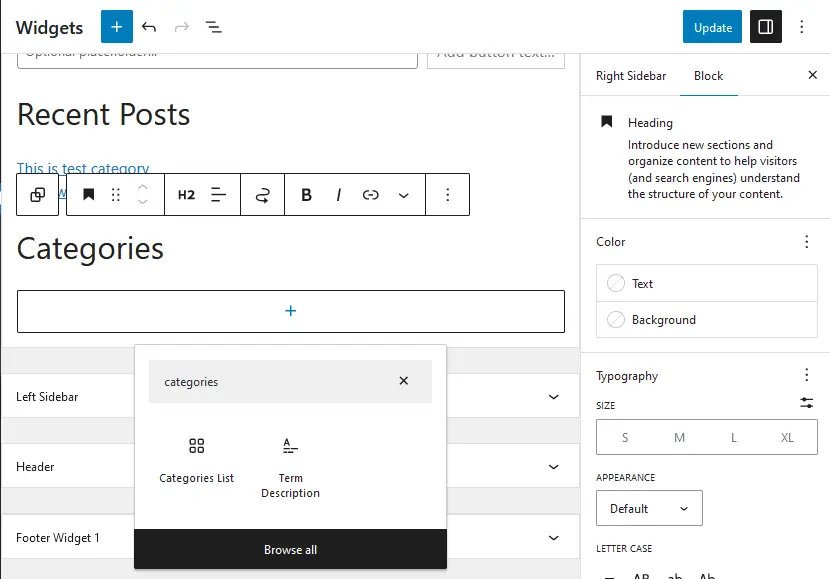Click the Recent Posts heading

[x=103, y=114]
